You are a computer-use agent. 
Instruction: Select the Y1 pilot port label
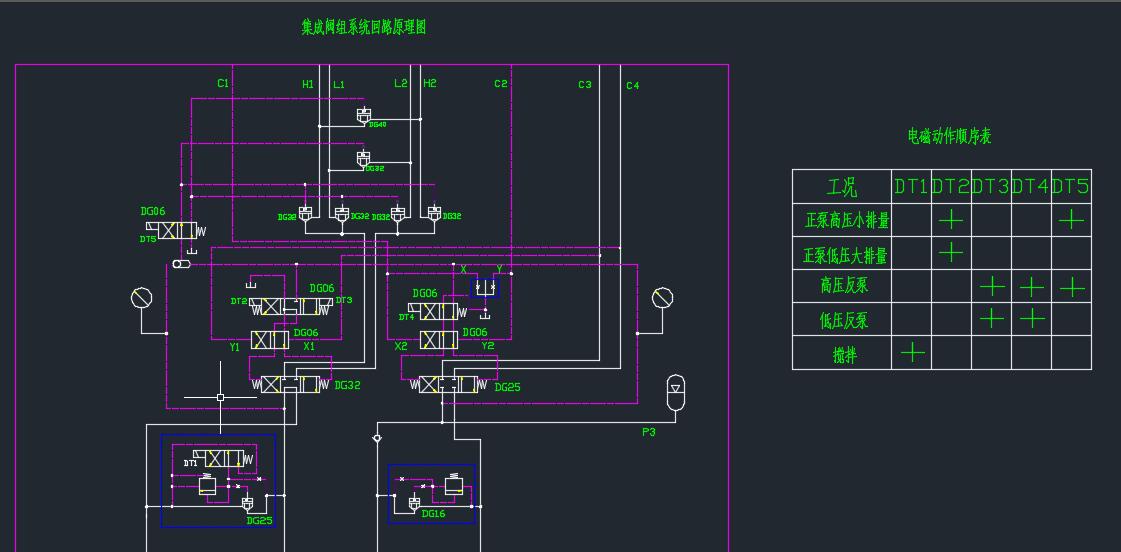coord(234,346)
